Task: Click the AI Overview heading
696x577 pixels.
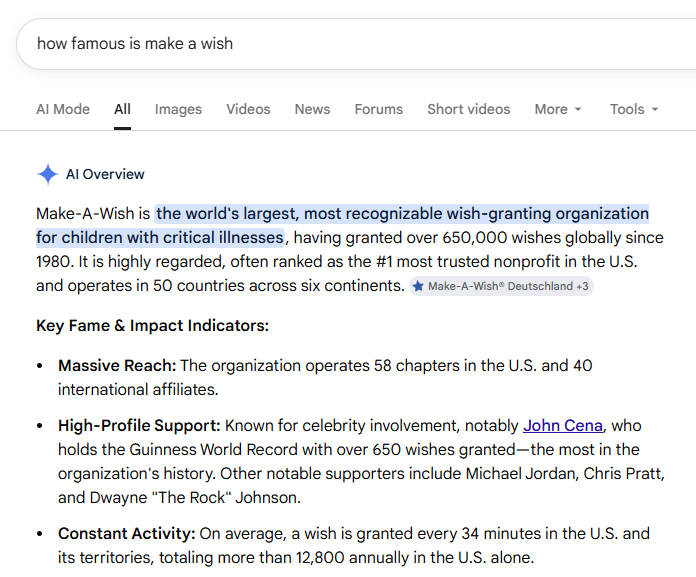Action: point(105,174)
